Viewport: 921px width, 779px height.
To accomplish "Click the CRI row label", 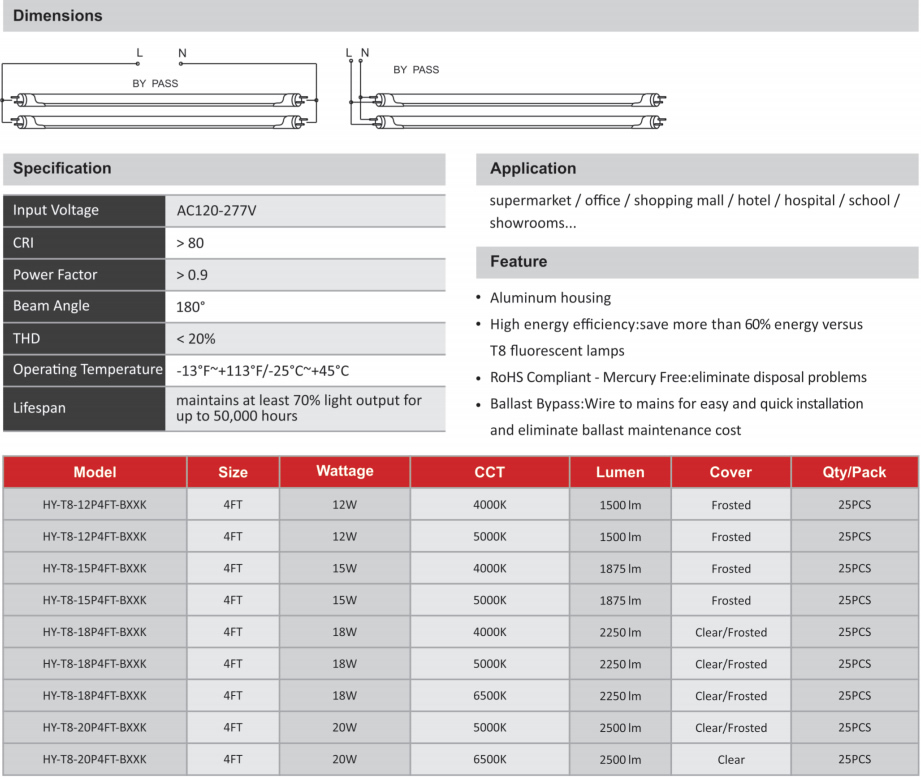I will (23, 243).
